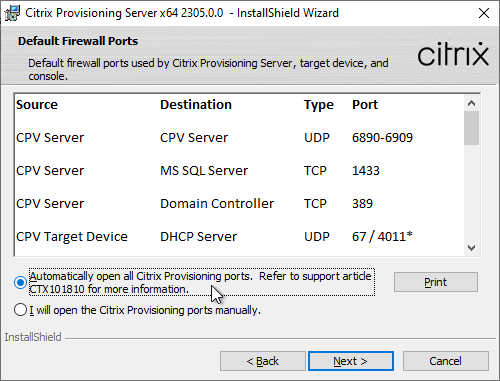Click the Port column header
Viewport: 500px width, 381px height.
click(365, 105)
